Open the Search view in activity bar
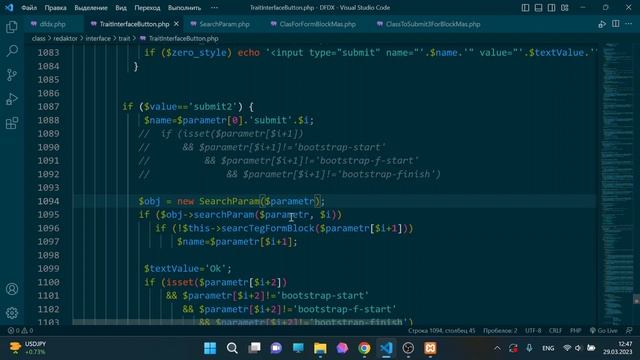Screen dimensions: 640x360 click(x=12, y=51)
